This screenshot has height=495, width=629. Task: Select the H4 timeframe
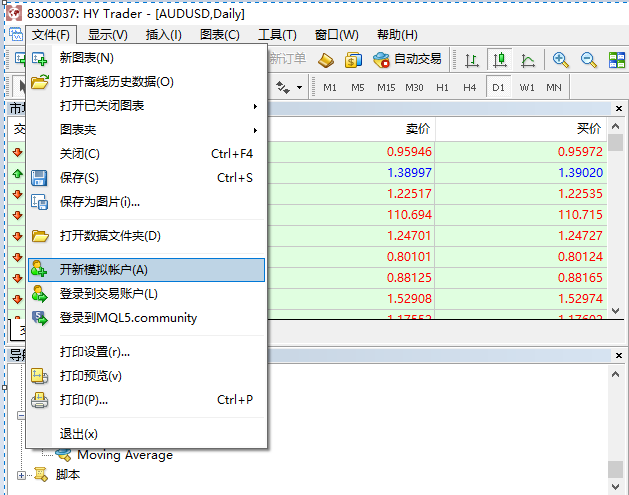click(469, 87)
